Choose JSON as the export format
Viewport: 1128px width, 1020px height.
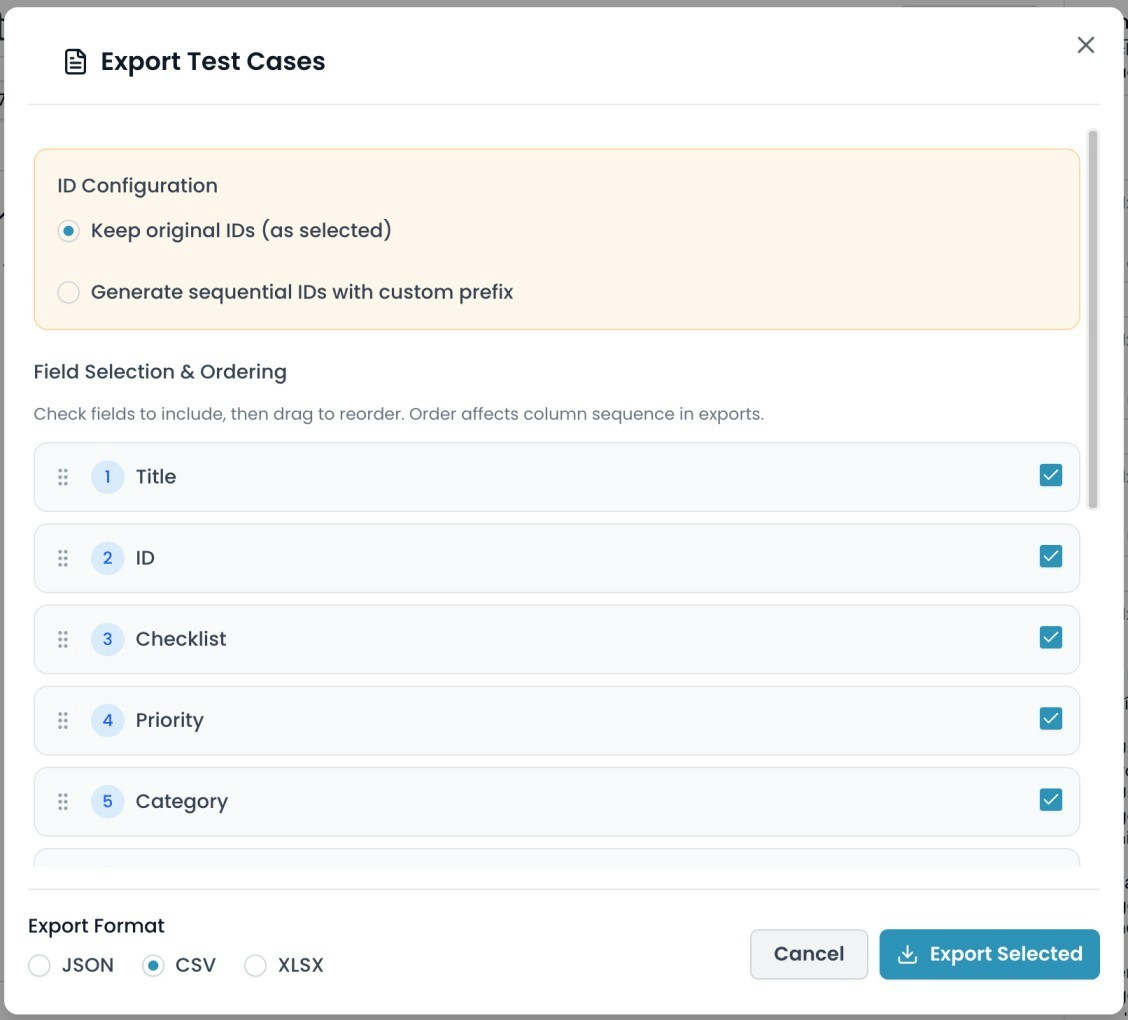[39, 965]
